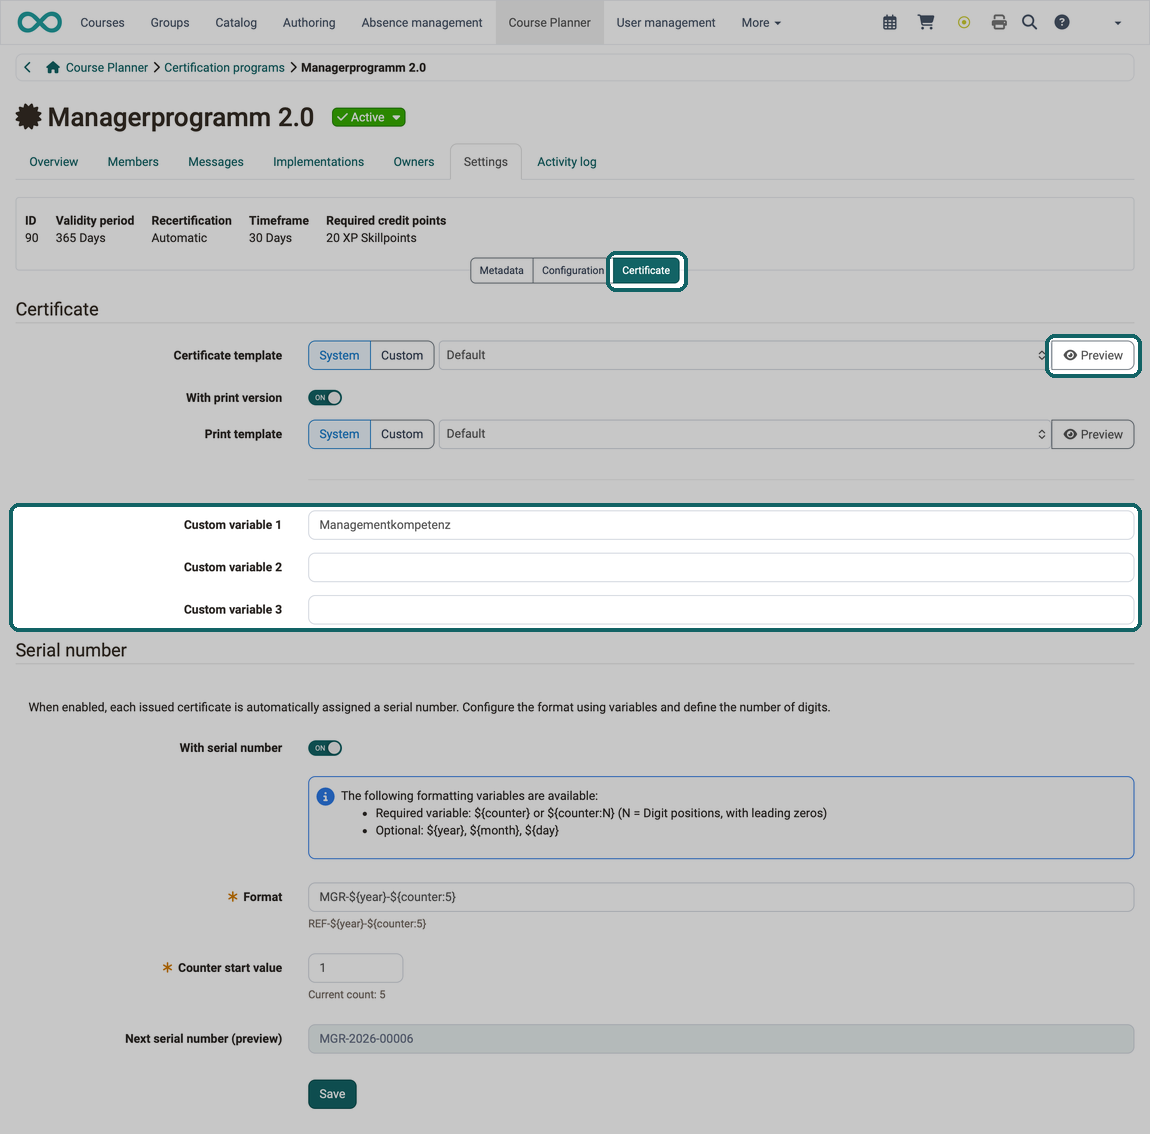The width and height of the screenshot is (1150, 1134).
Task: Select Custom for Print template
Action: [x=402, y=434]
